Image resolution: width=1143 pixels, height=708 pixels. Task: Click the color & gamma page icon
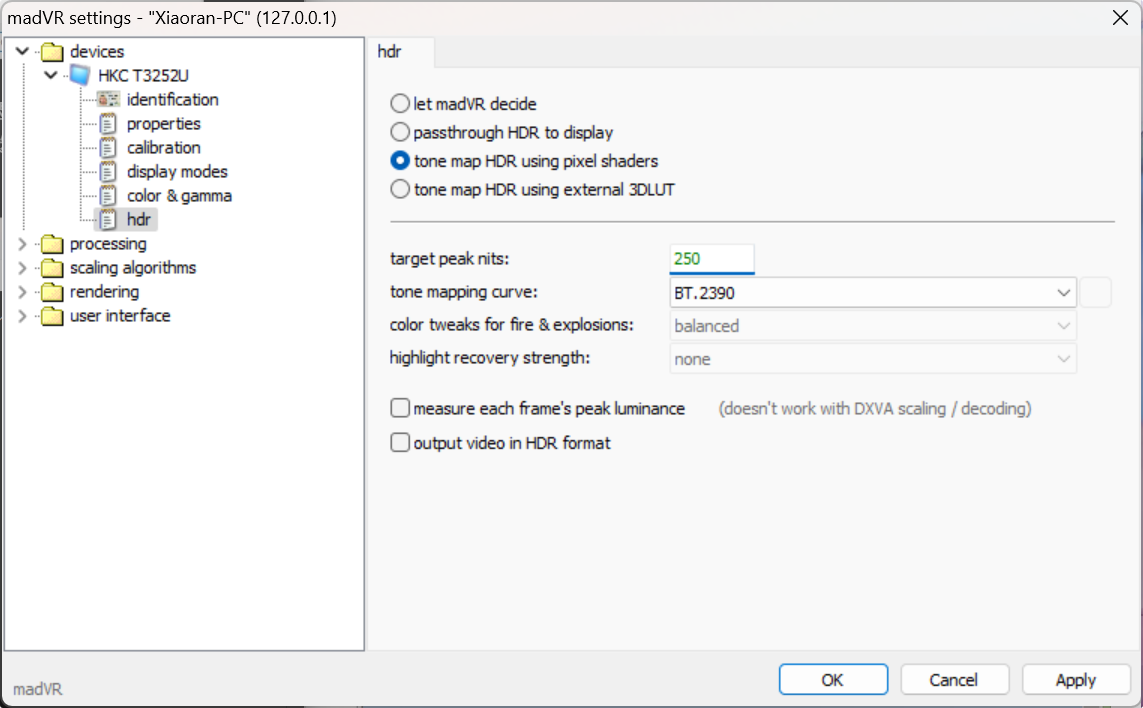tap(108, 196)
